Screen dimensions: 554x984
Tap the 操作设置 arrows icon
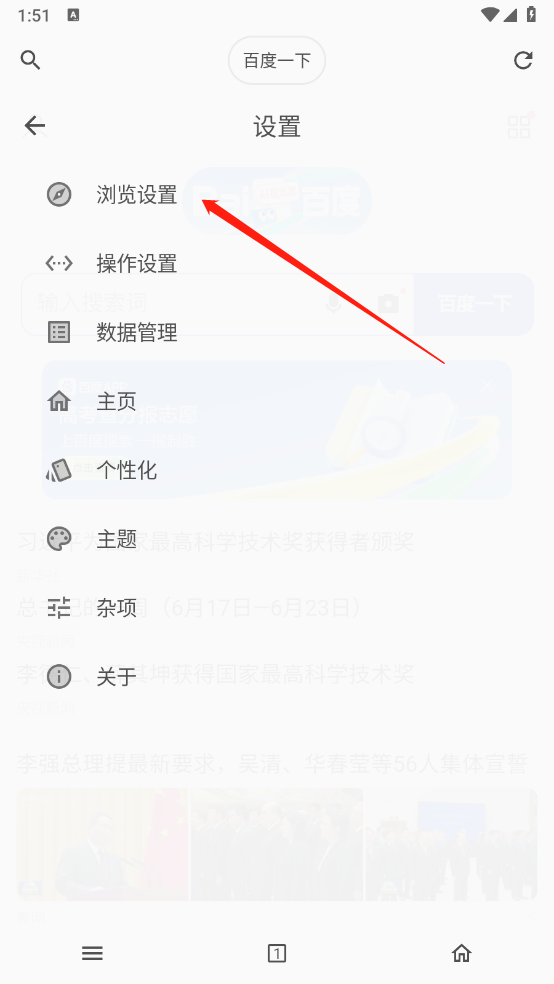click(59, 264)
